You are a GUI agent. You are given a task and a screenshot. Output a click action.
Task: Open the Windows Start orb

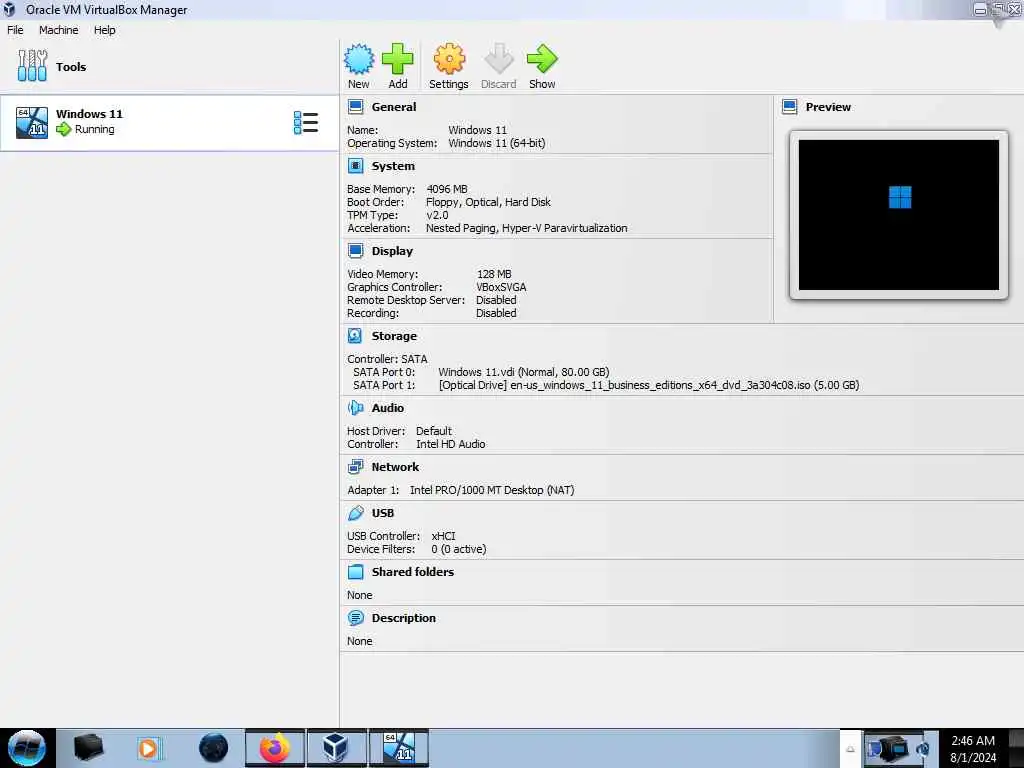pyautogui.click(x=27, y=748)
